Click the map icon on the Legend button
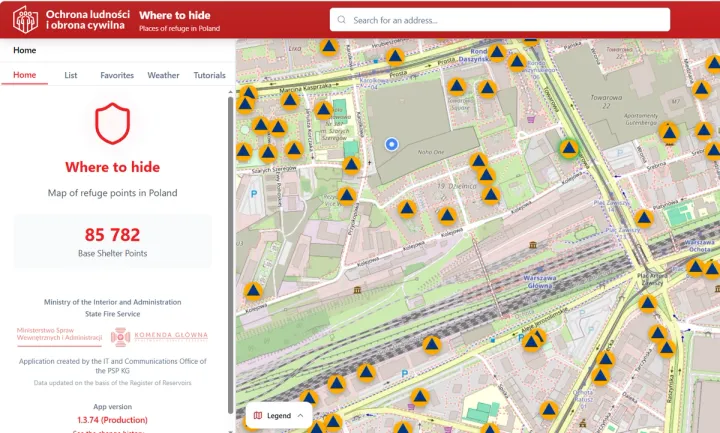Viewport: 720px width, 433px height. click(258, 415)
